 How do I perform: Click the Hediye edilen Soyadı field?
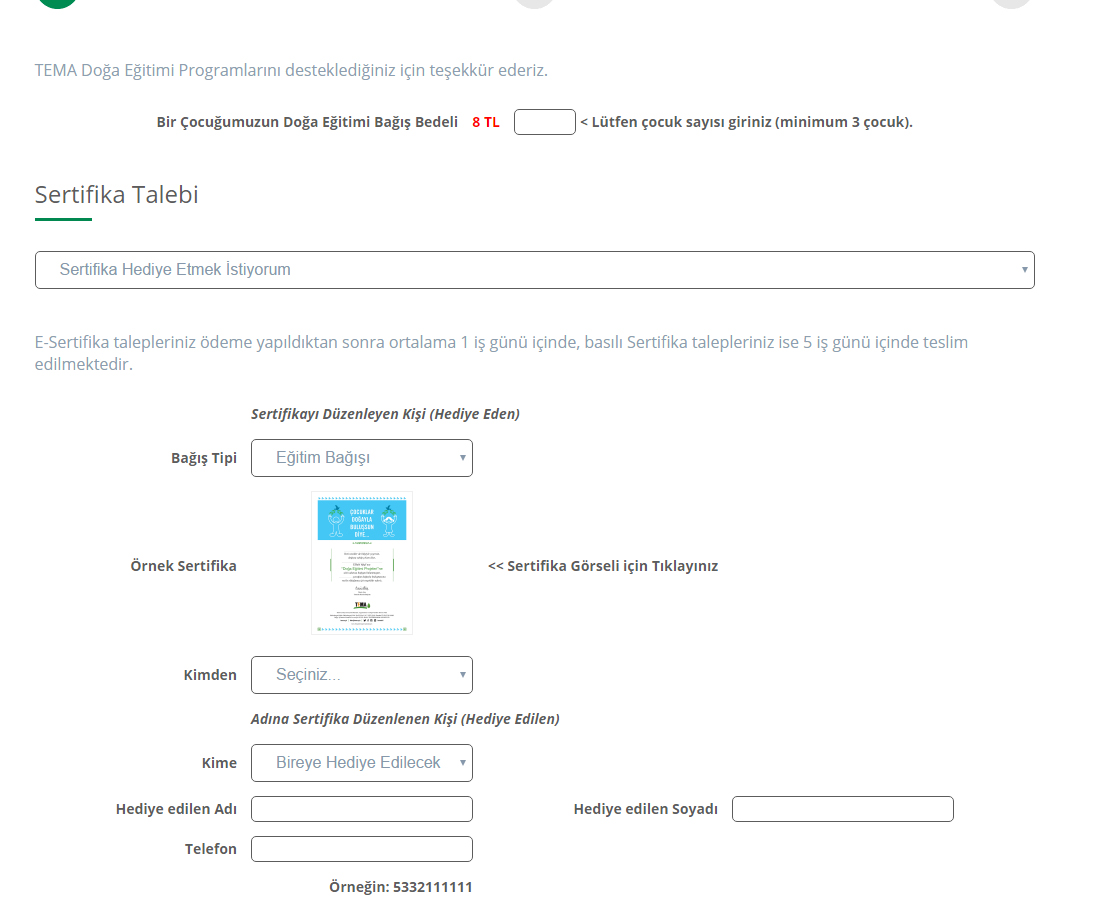pos(842,809)
